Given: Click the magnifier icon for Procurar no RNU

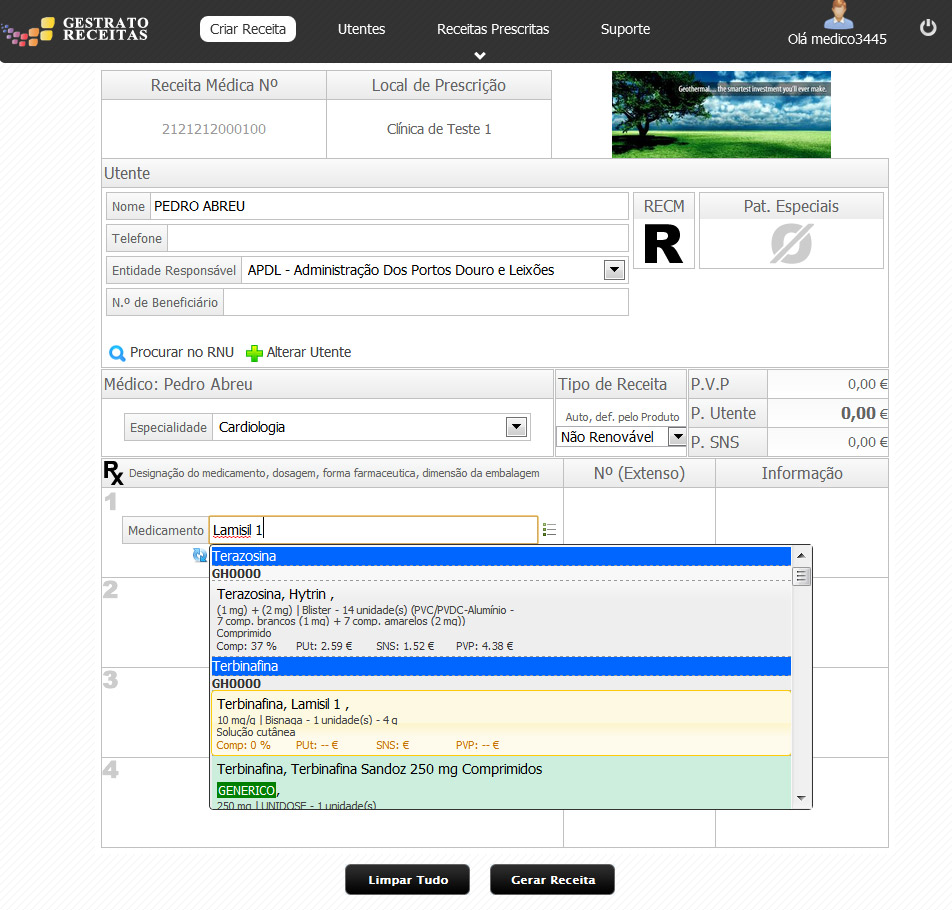Looking at the screenshot, I should (117, 353).
